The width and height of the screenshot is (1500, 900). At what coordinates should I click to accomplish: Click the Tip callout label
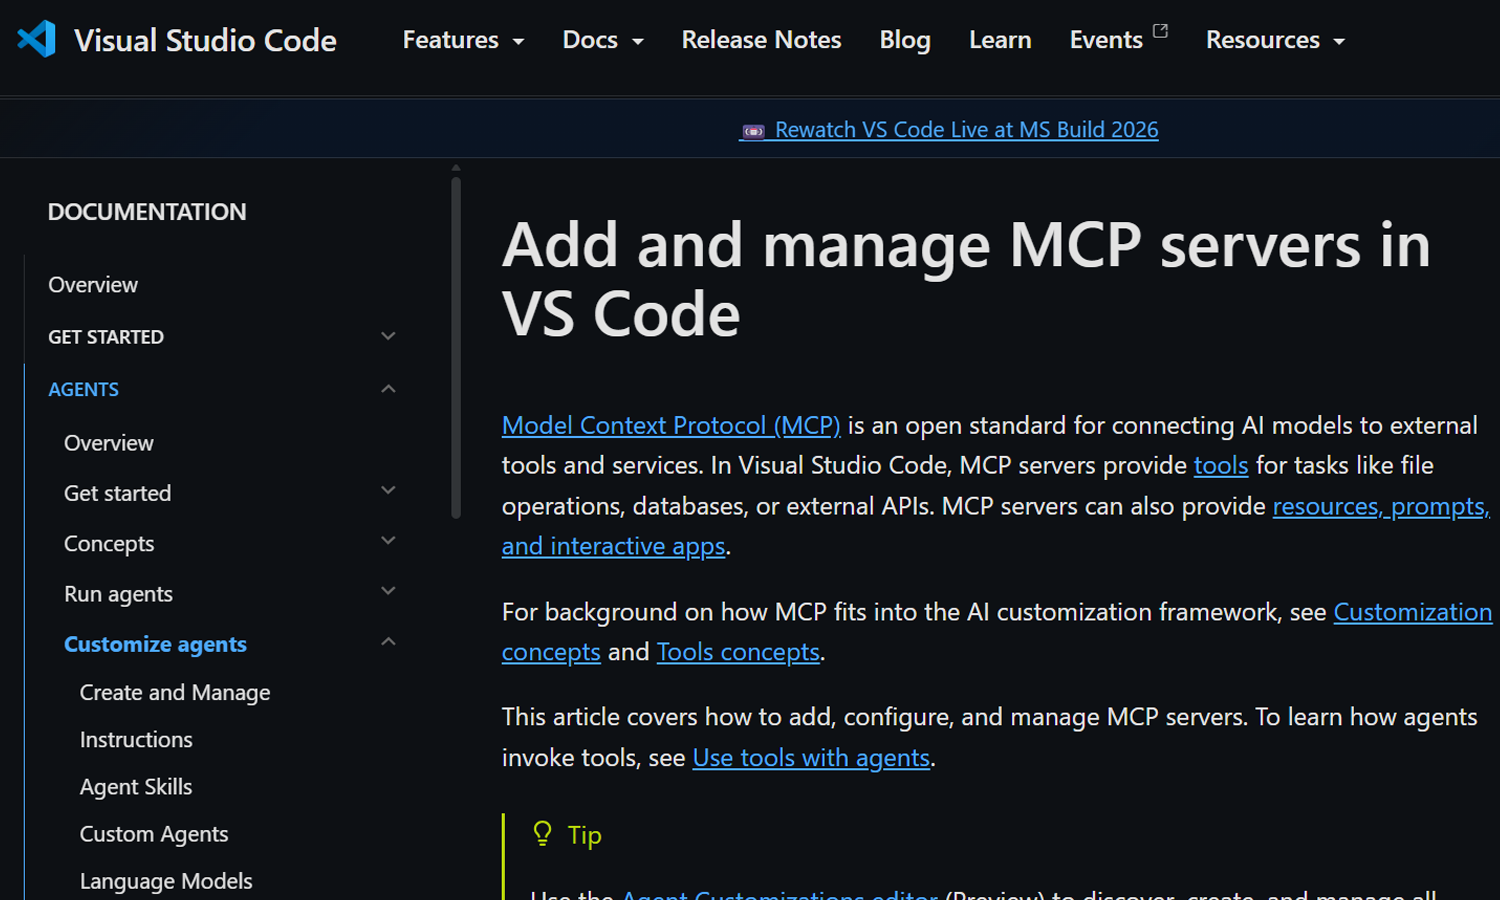point(585,835)
